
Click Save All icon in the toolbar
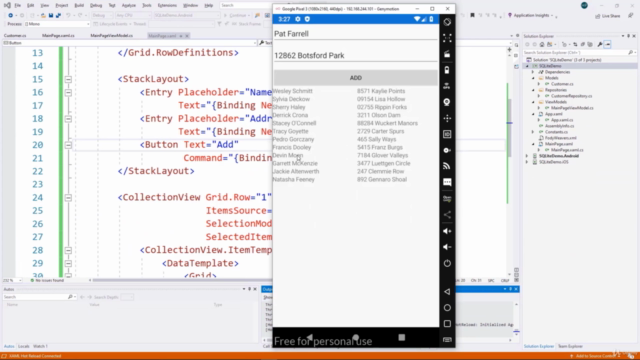click(58, 16)
